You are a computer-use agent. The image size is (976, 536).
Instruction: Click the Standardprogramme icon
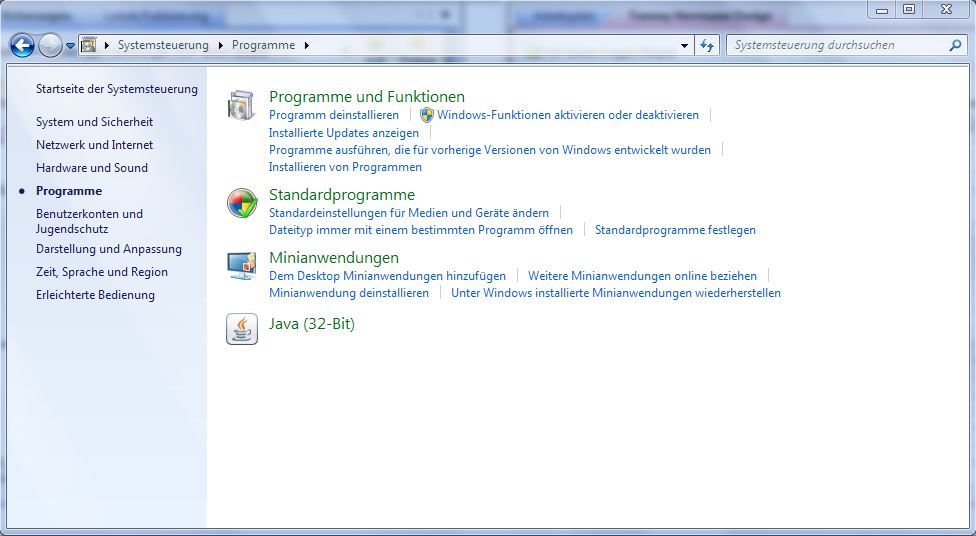[241, 203]
